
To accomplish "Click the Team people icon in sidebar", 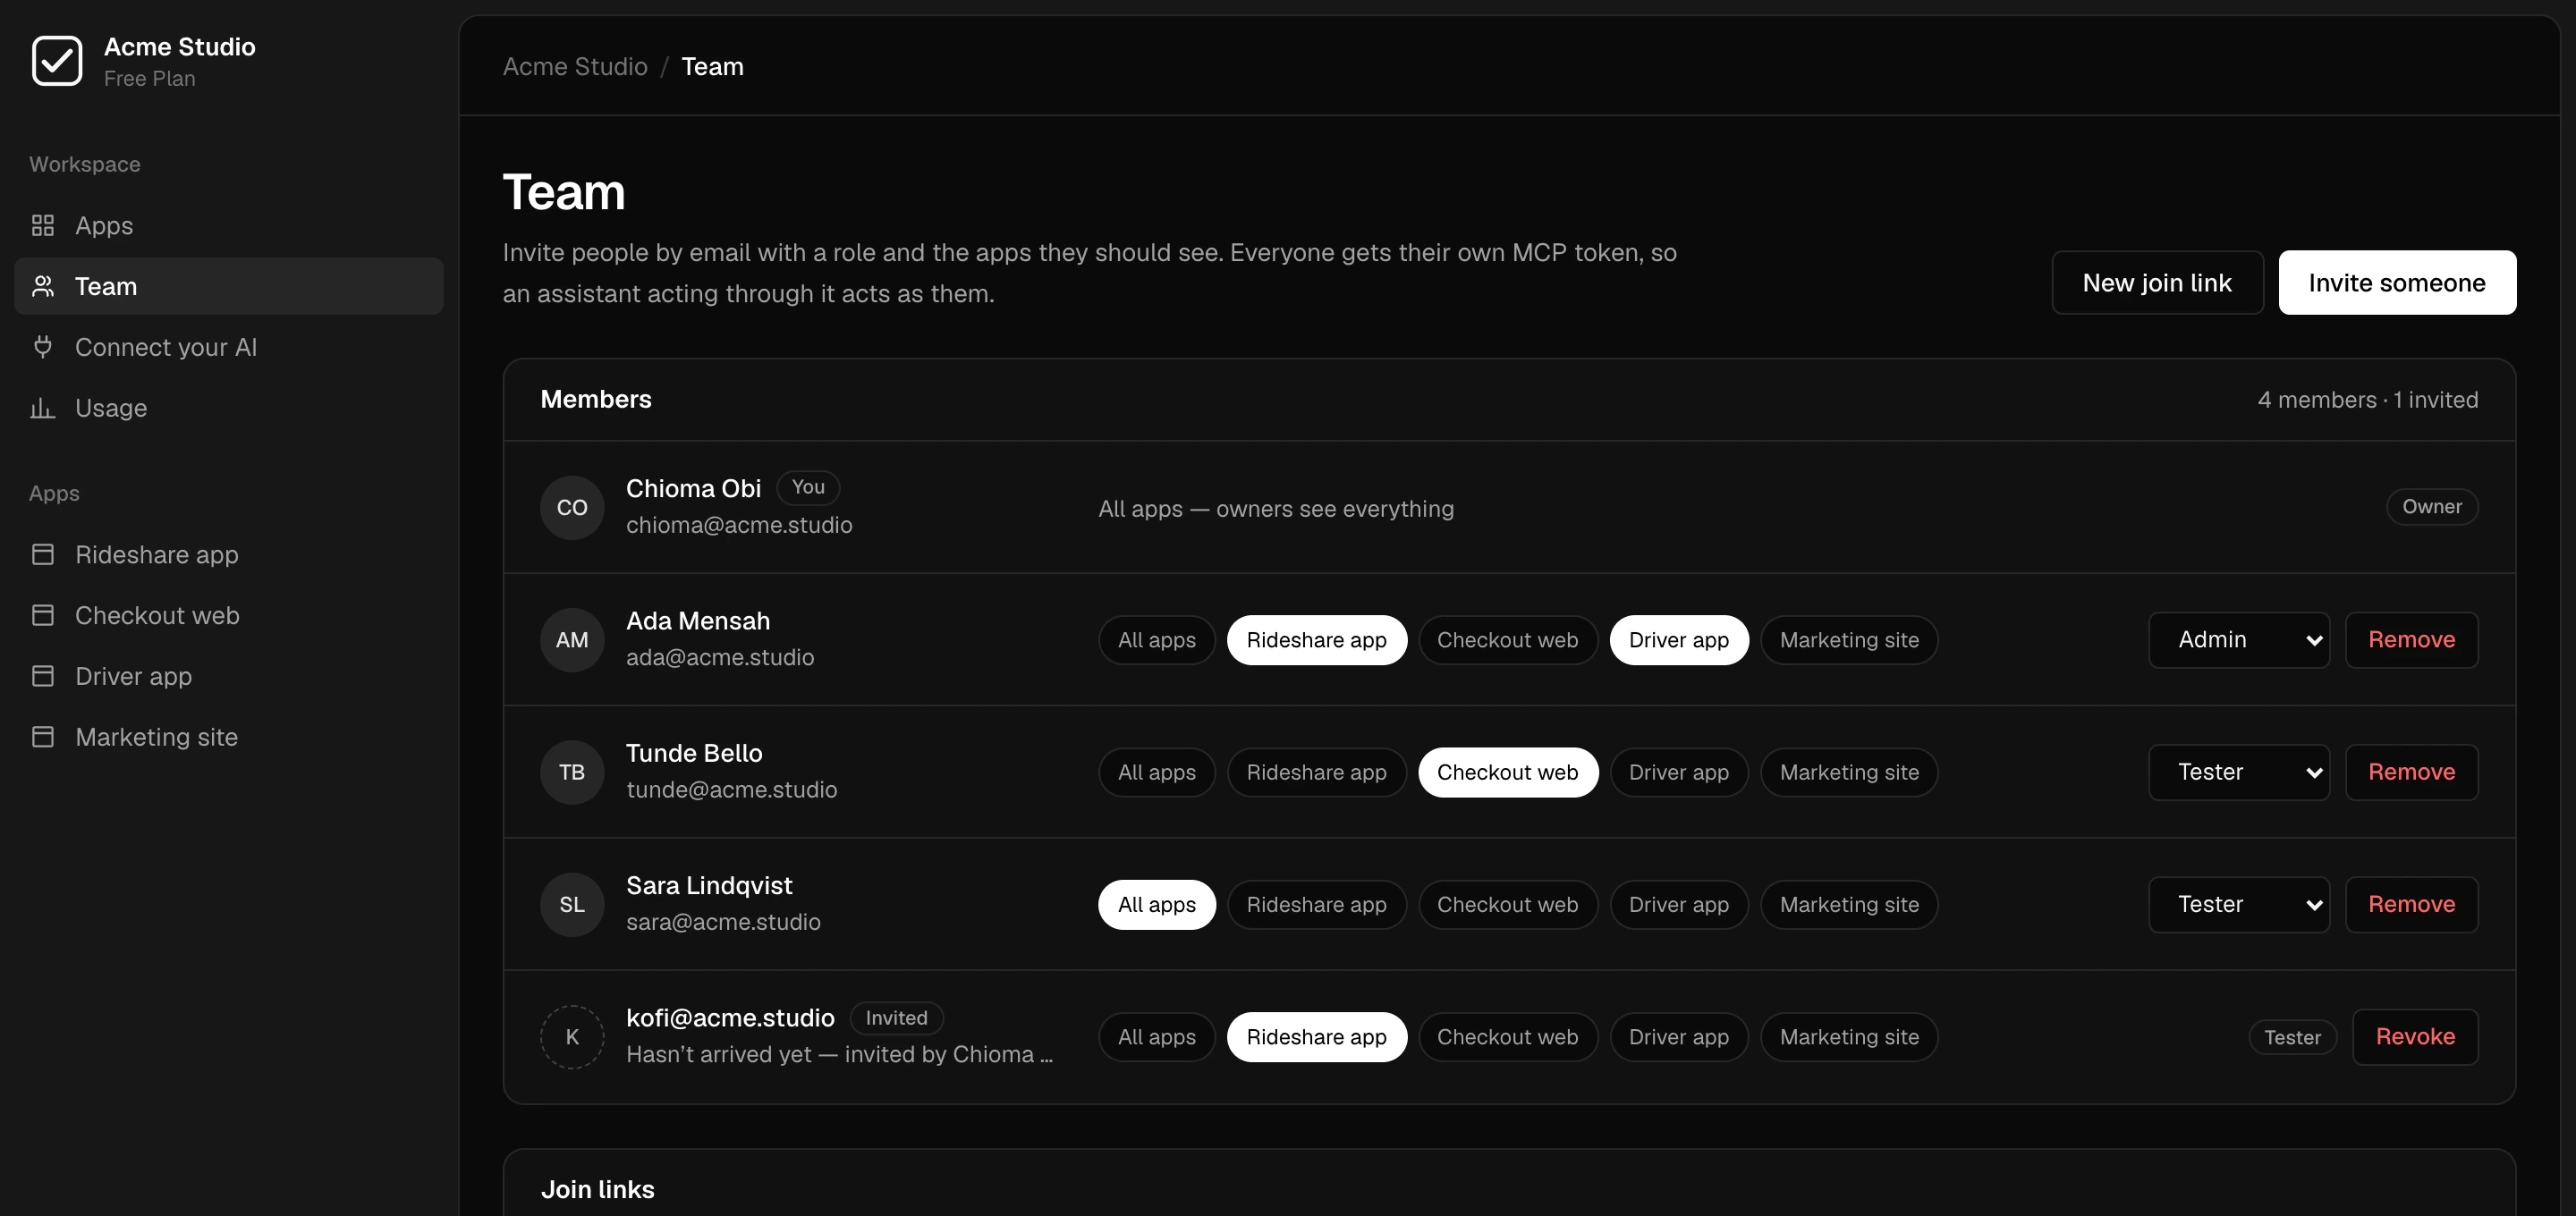I will (x=42, y=286).
